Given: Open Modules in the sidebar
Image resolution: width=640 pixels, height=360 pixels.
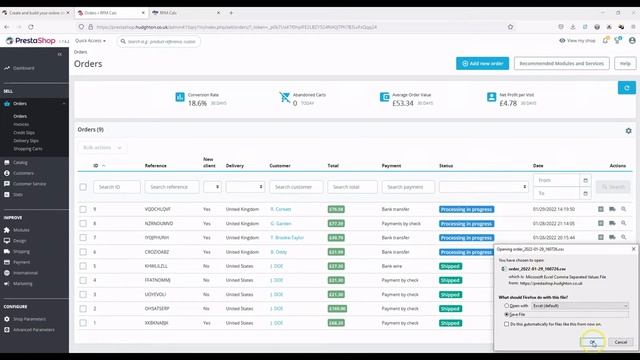Looking at the screenshot, I should 21,230.
